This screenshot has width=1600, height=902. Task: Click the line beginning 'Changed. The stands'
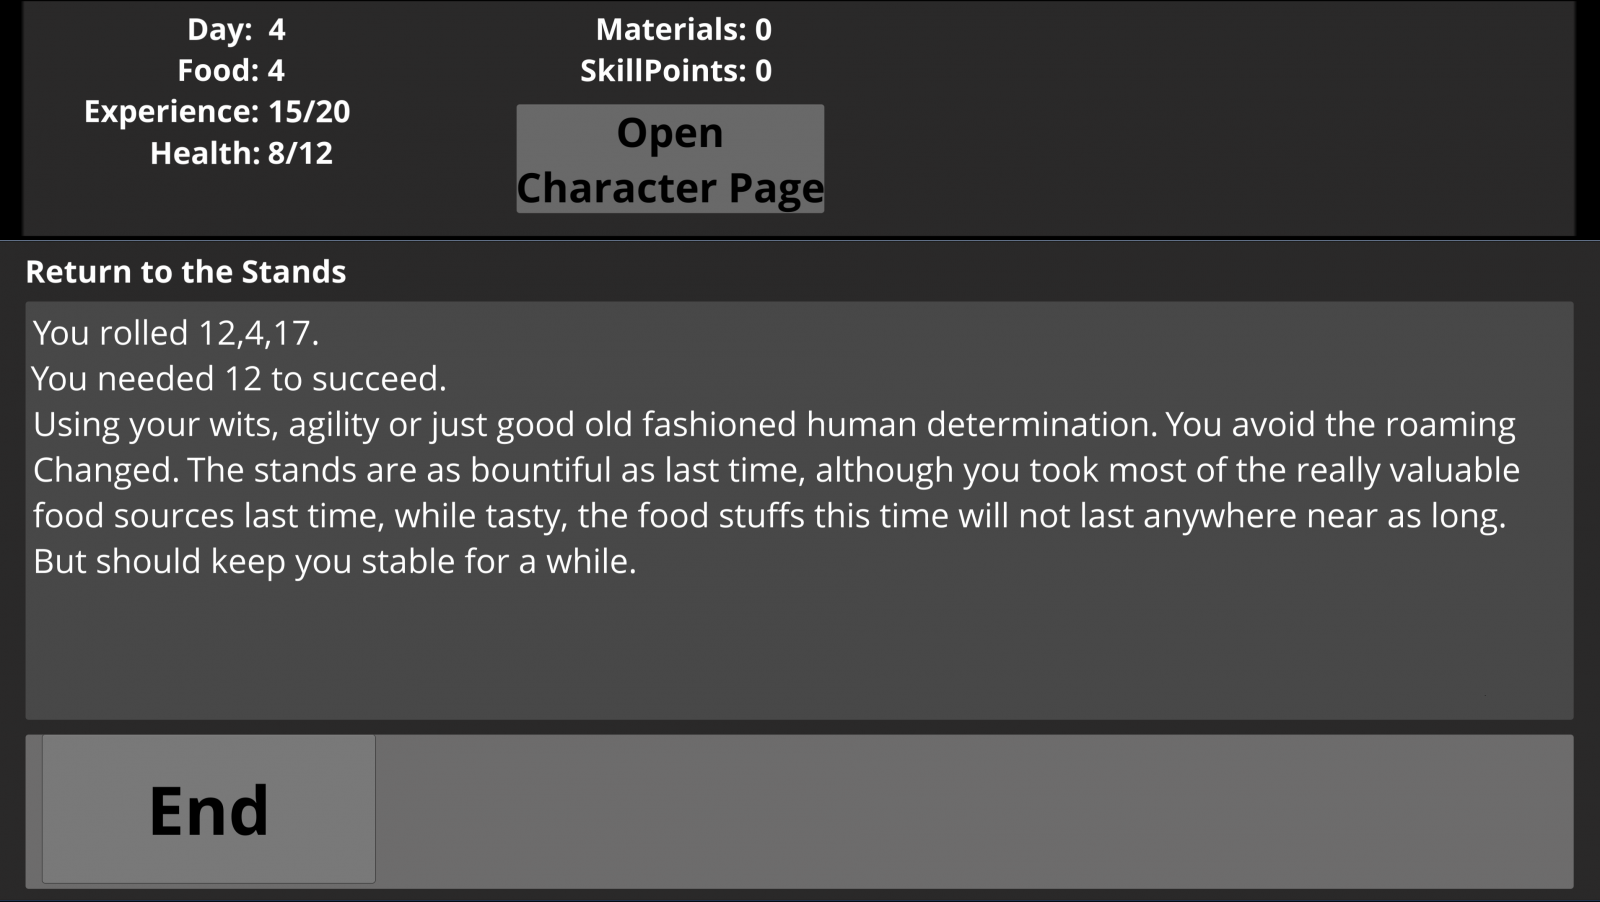click(x=776, y=470)
